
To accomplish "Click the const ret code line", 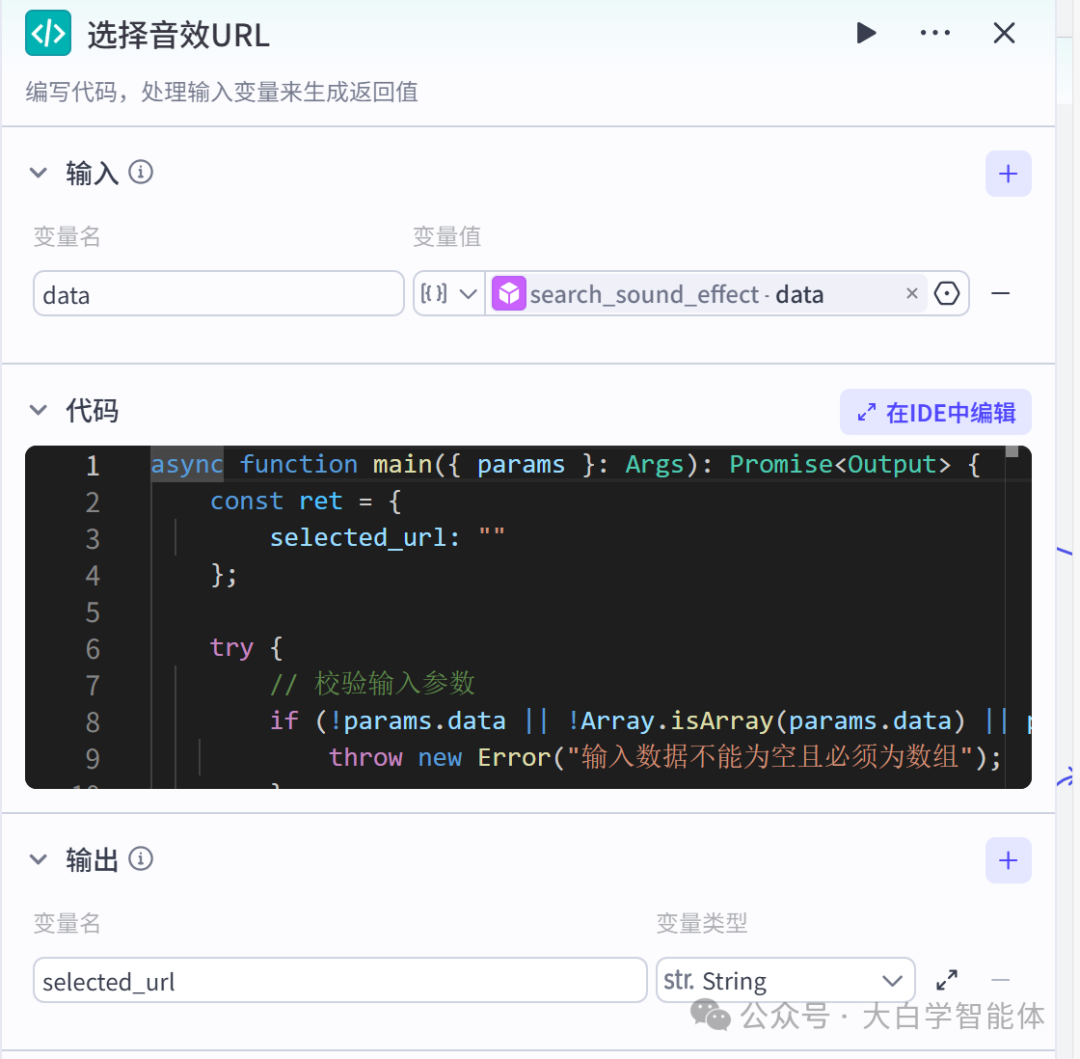I will tap(305, 501).
